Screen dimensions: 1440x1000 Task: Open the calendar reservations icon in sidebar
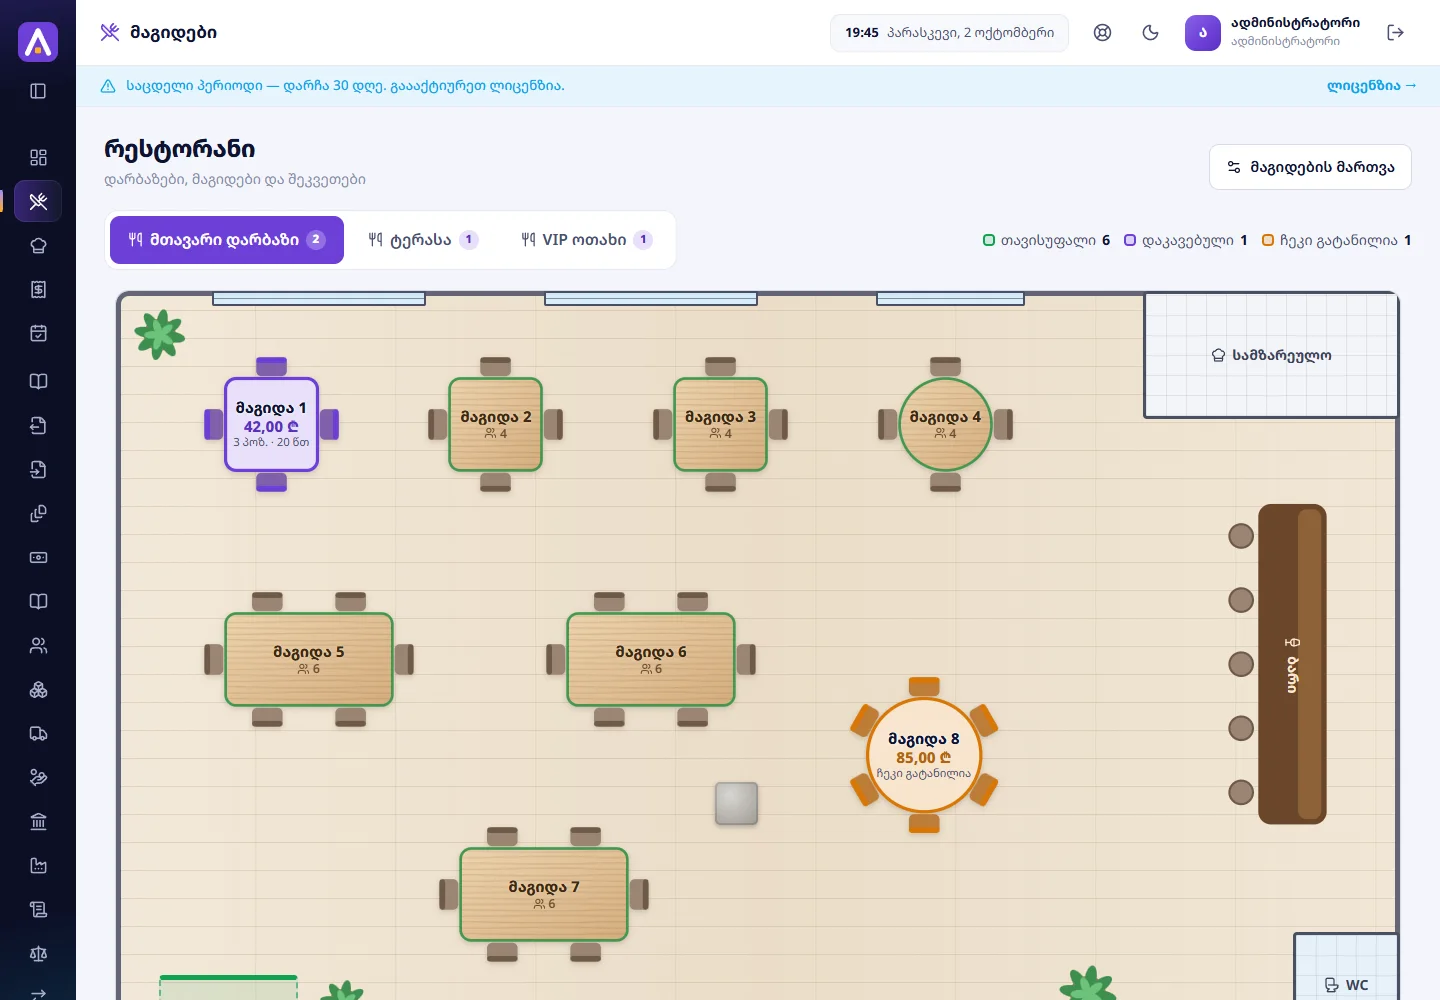tap(38, 333)
